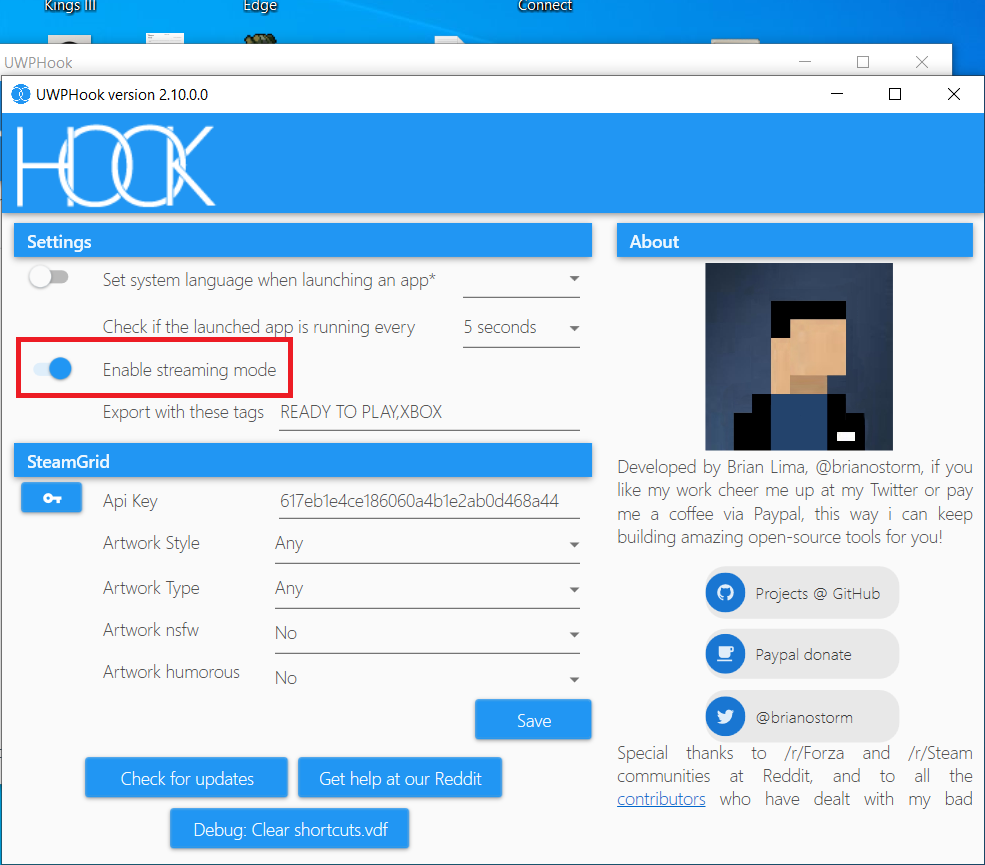Viewport: 985px width, 865px height.
Task: Open the Artwork nsfw dropdown
Action: 427,634
